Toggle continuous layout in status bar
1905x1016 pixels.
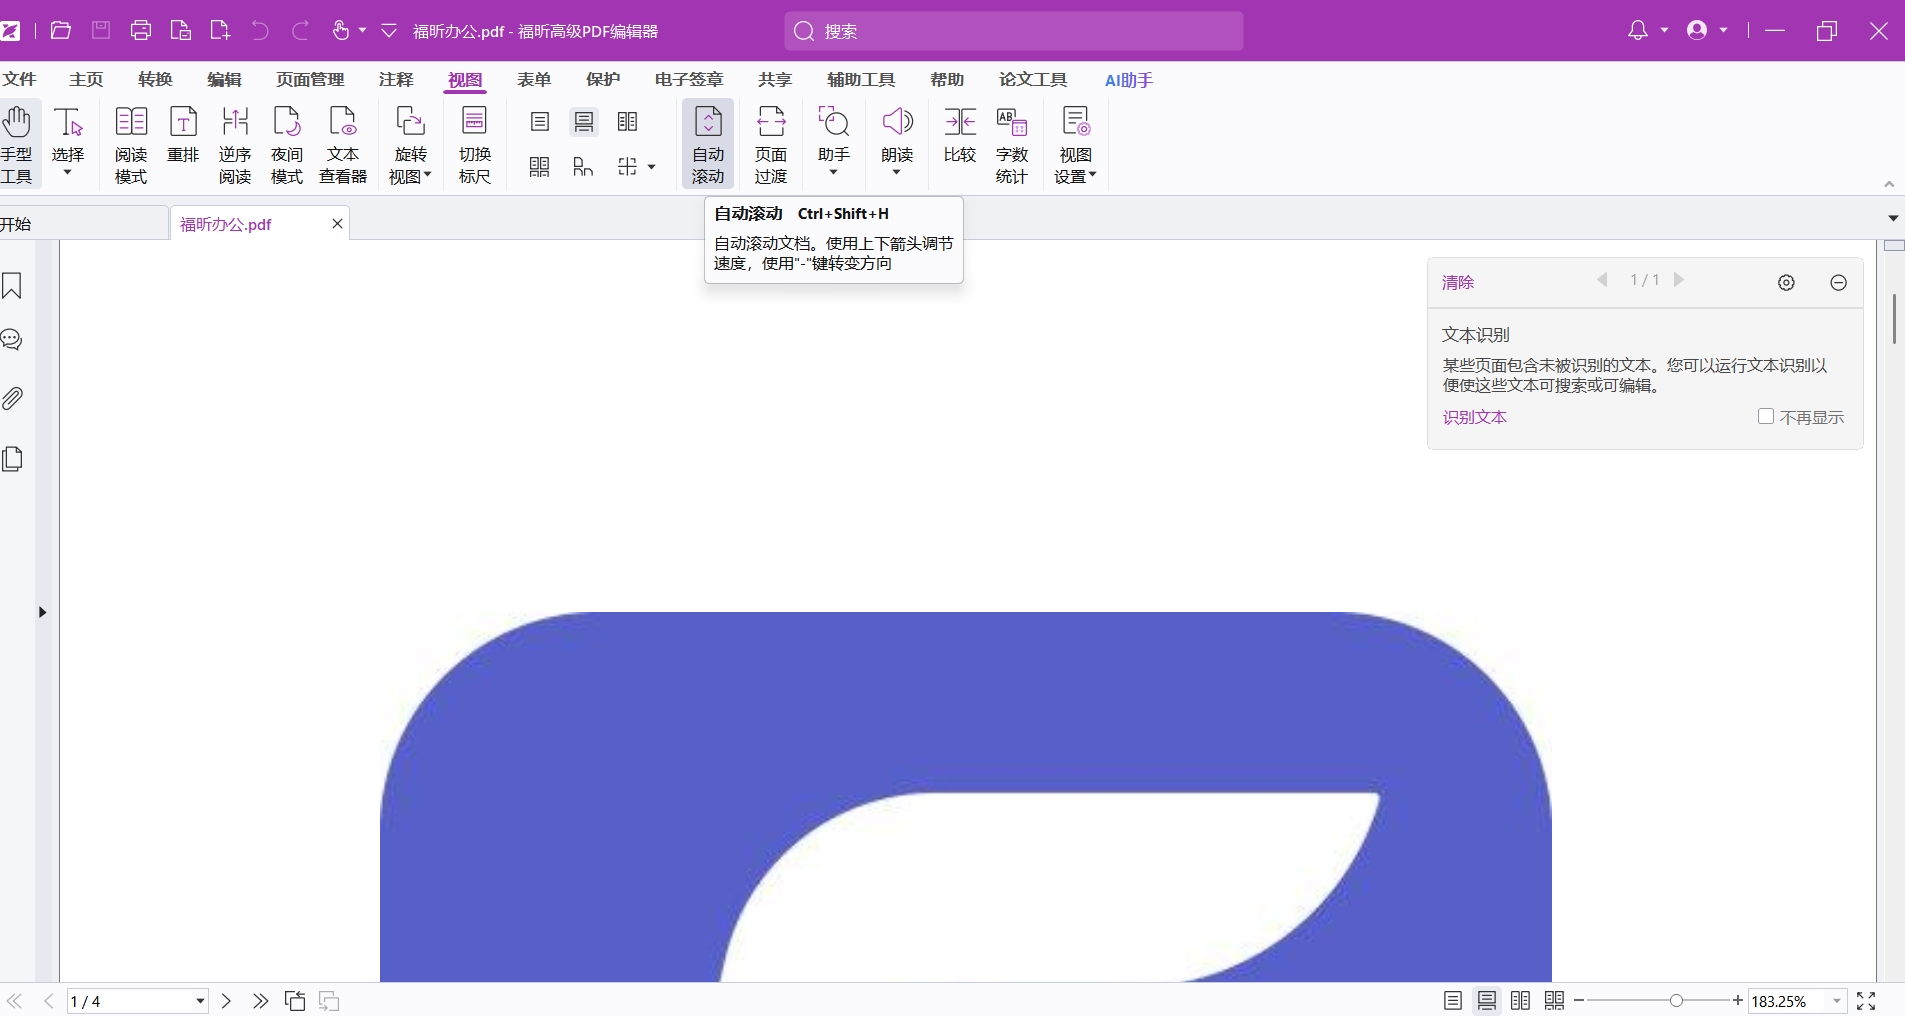tap(1487, 1001)
